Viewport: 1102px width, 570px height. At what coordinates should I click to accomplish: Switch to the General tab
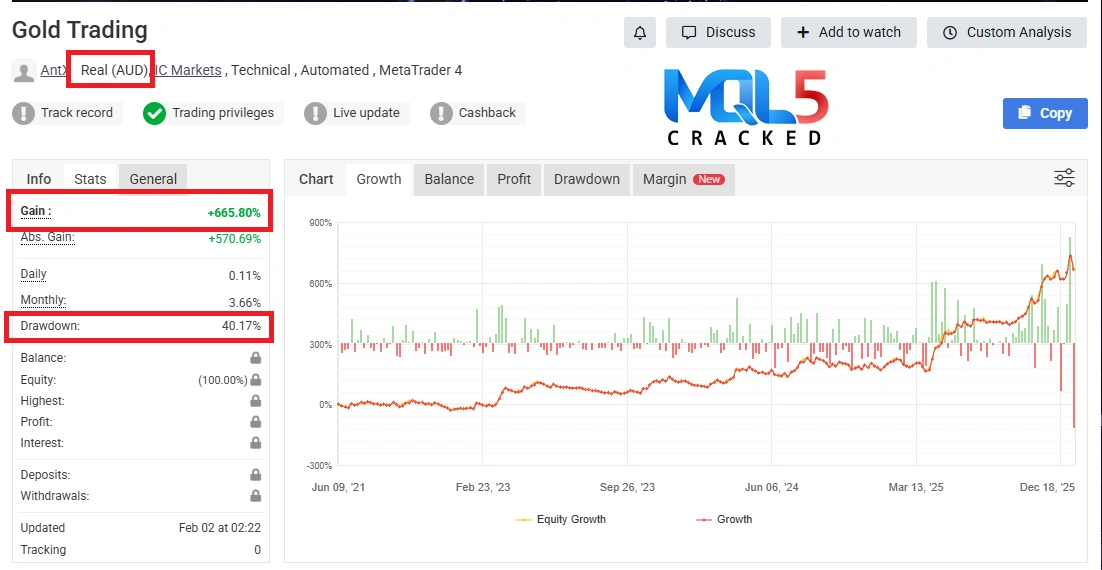[153, 179]
